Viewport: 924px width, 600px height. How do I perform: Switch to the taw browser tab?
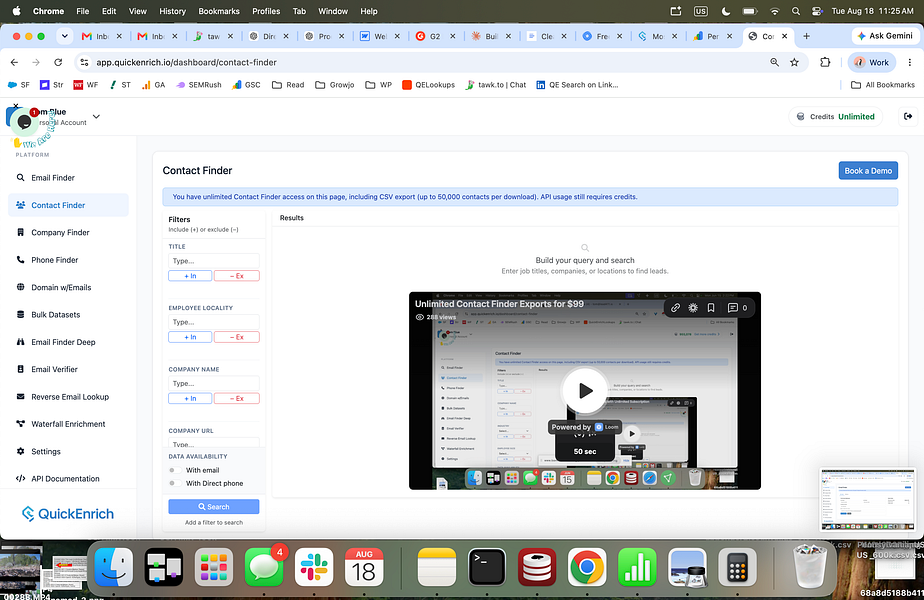point(213,36)
